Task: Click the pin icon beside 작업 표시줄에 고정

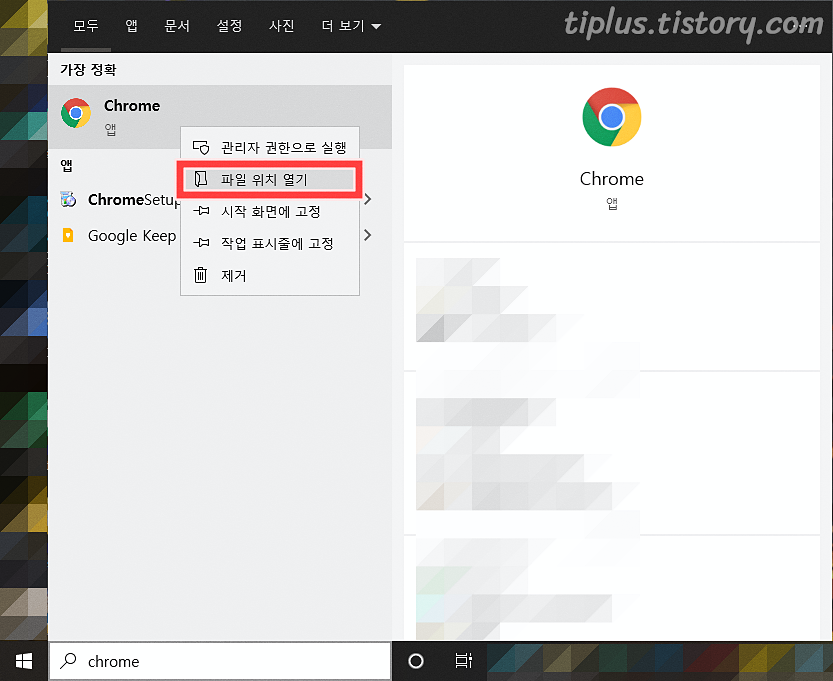Action: [201, 243]
